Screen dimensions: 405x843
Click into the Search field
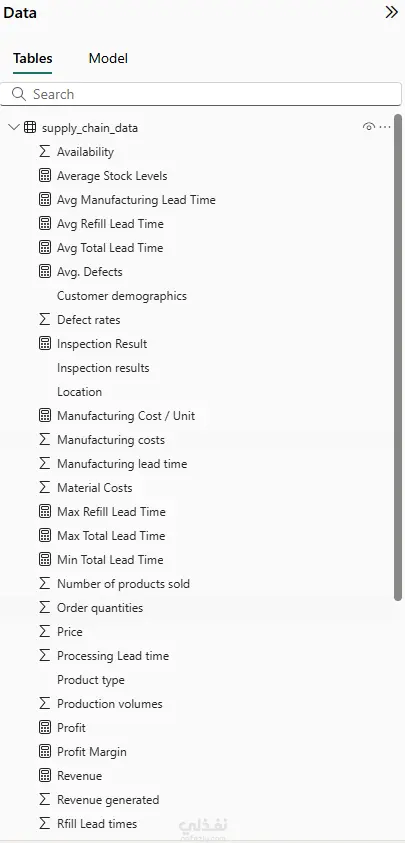click(201, 94)
